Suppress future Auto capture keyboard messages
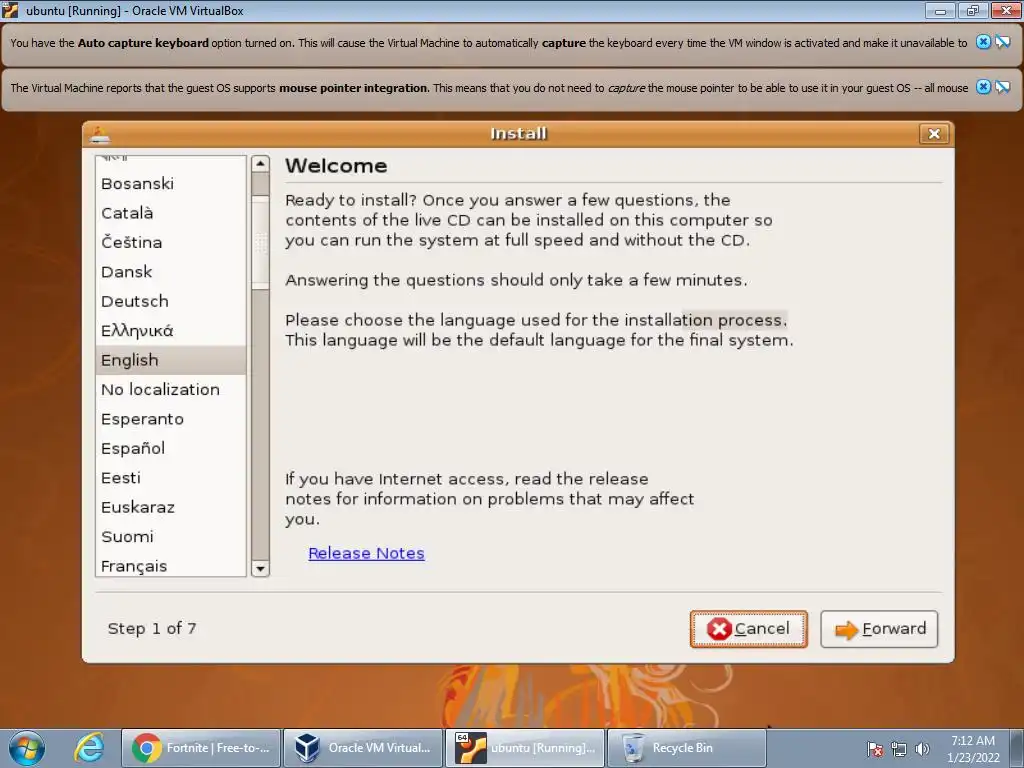The image size is (1024, 768). point(1002,42)
